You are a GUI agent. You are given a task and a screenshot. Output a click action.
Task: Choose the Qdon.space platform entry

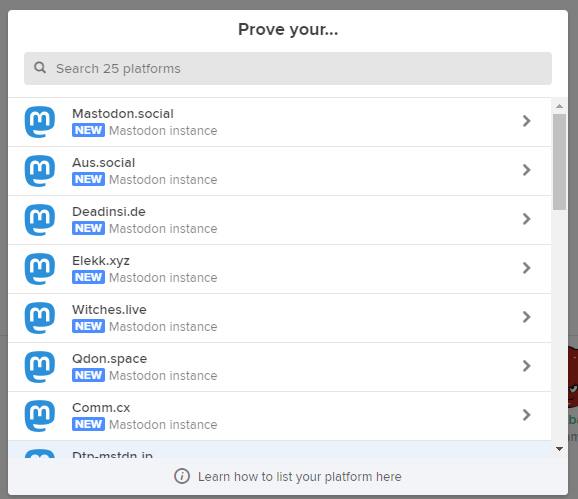tap(279, 367)
